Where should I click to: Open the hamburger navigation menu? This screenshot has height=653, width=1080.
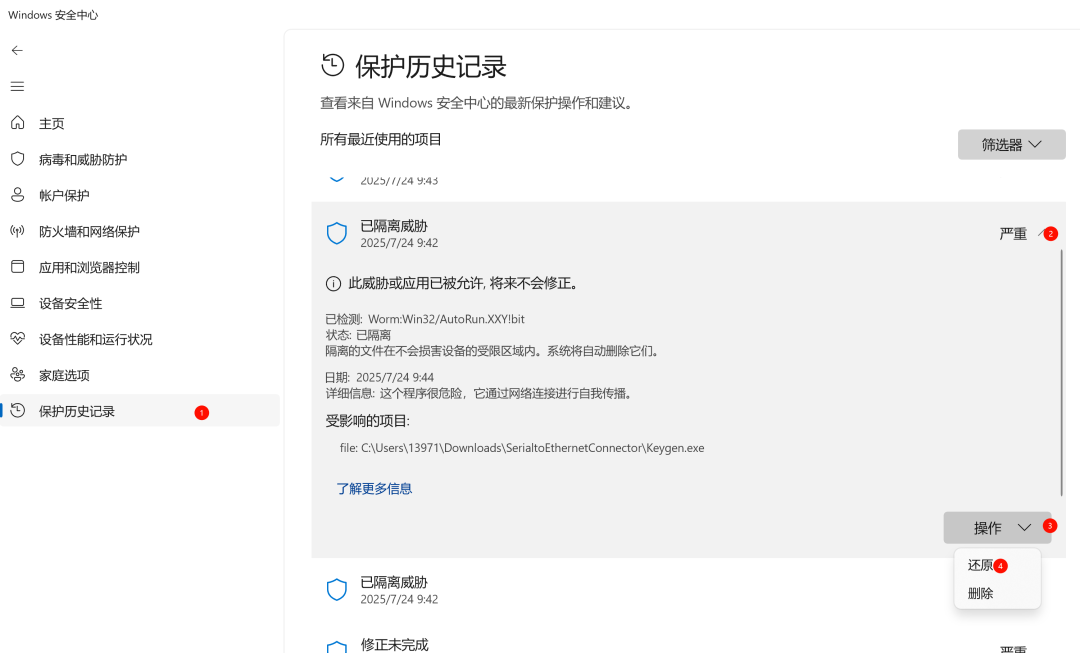(17, 86)
